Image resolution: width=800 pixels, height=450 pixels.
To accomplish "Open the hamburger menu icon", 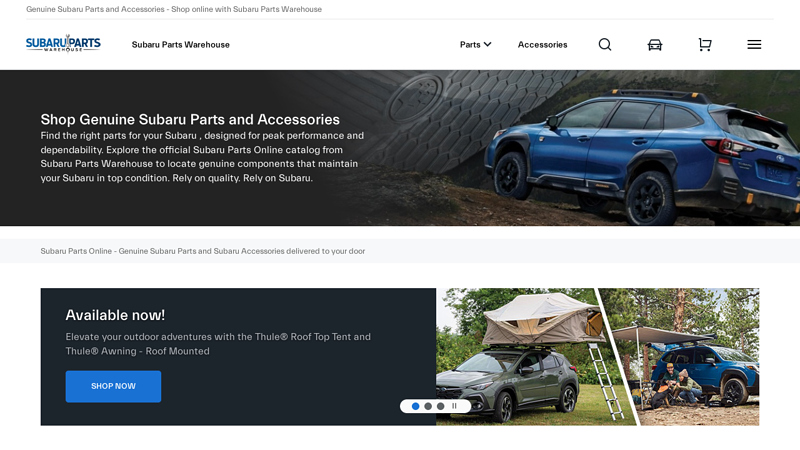I will [x=754, y=45].
